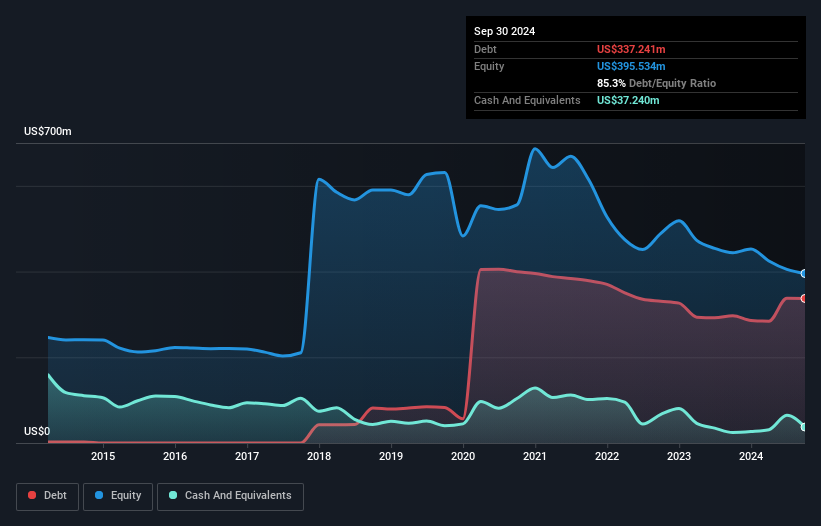Click the 2016 x-axis label

(x=175, y=456)
